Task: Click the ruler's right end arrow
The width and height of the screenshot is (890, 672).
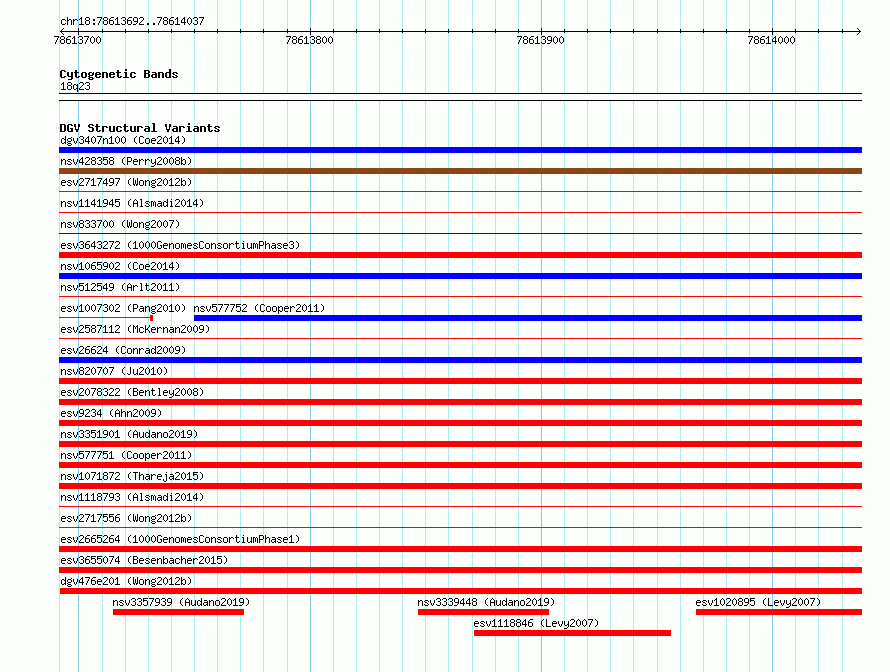Action: (x=859, y=31)
